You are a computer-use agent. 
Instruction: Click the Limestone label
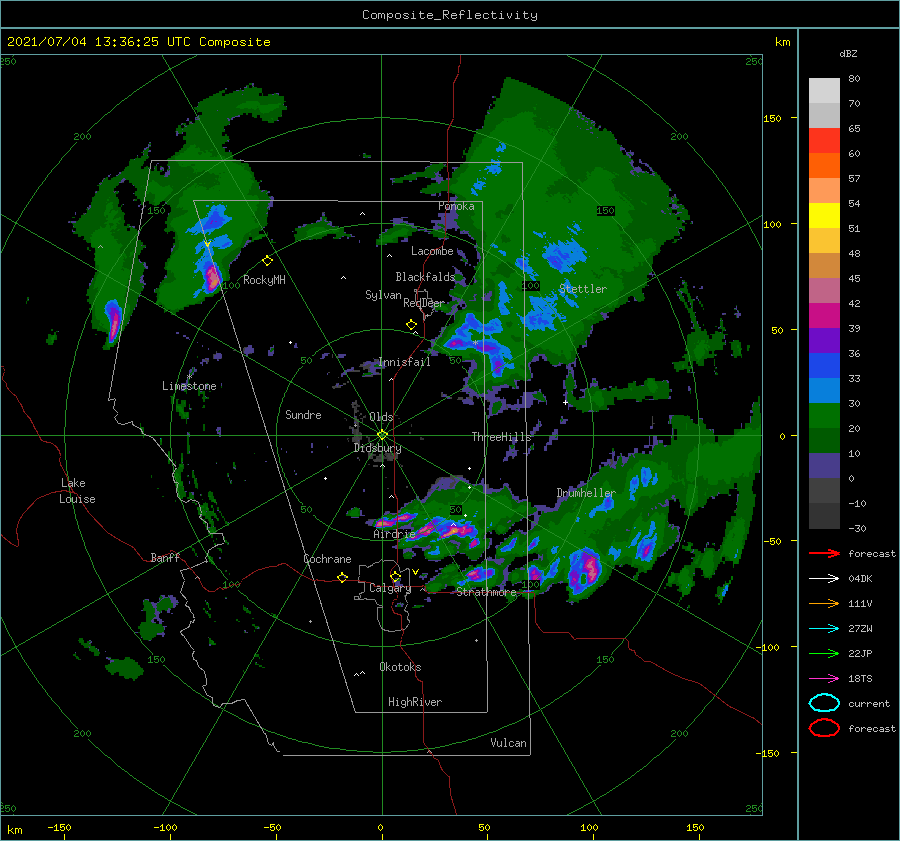pos(189,386)
